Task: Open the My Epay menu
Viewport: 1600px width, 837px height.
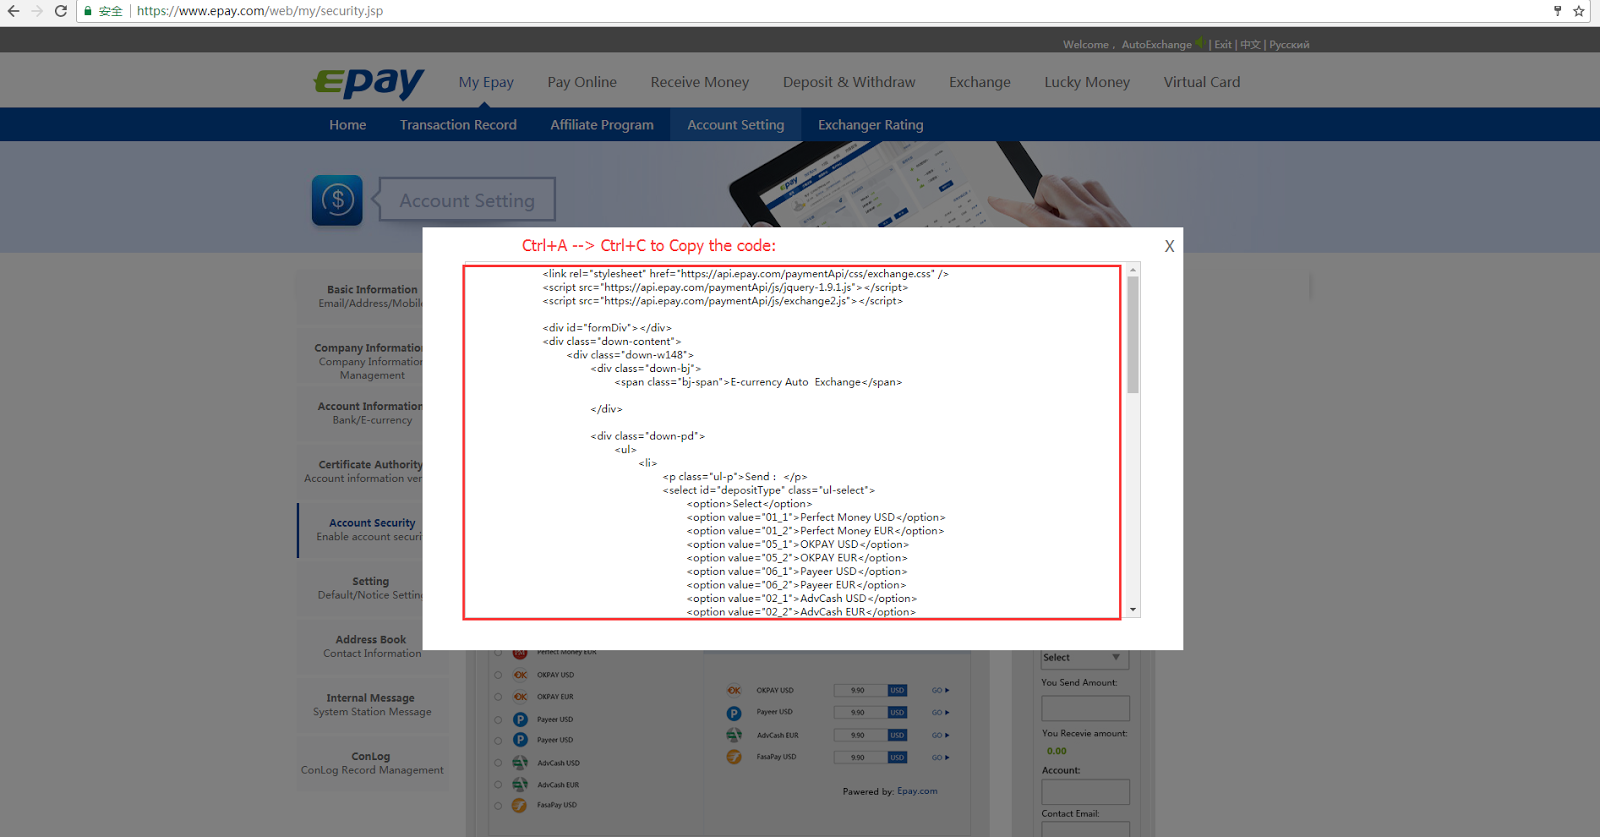Action: (486, 82)
